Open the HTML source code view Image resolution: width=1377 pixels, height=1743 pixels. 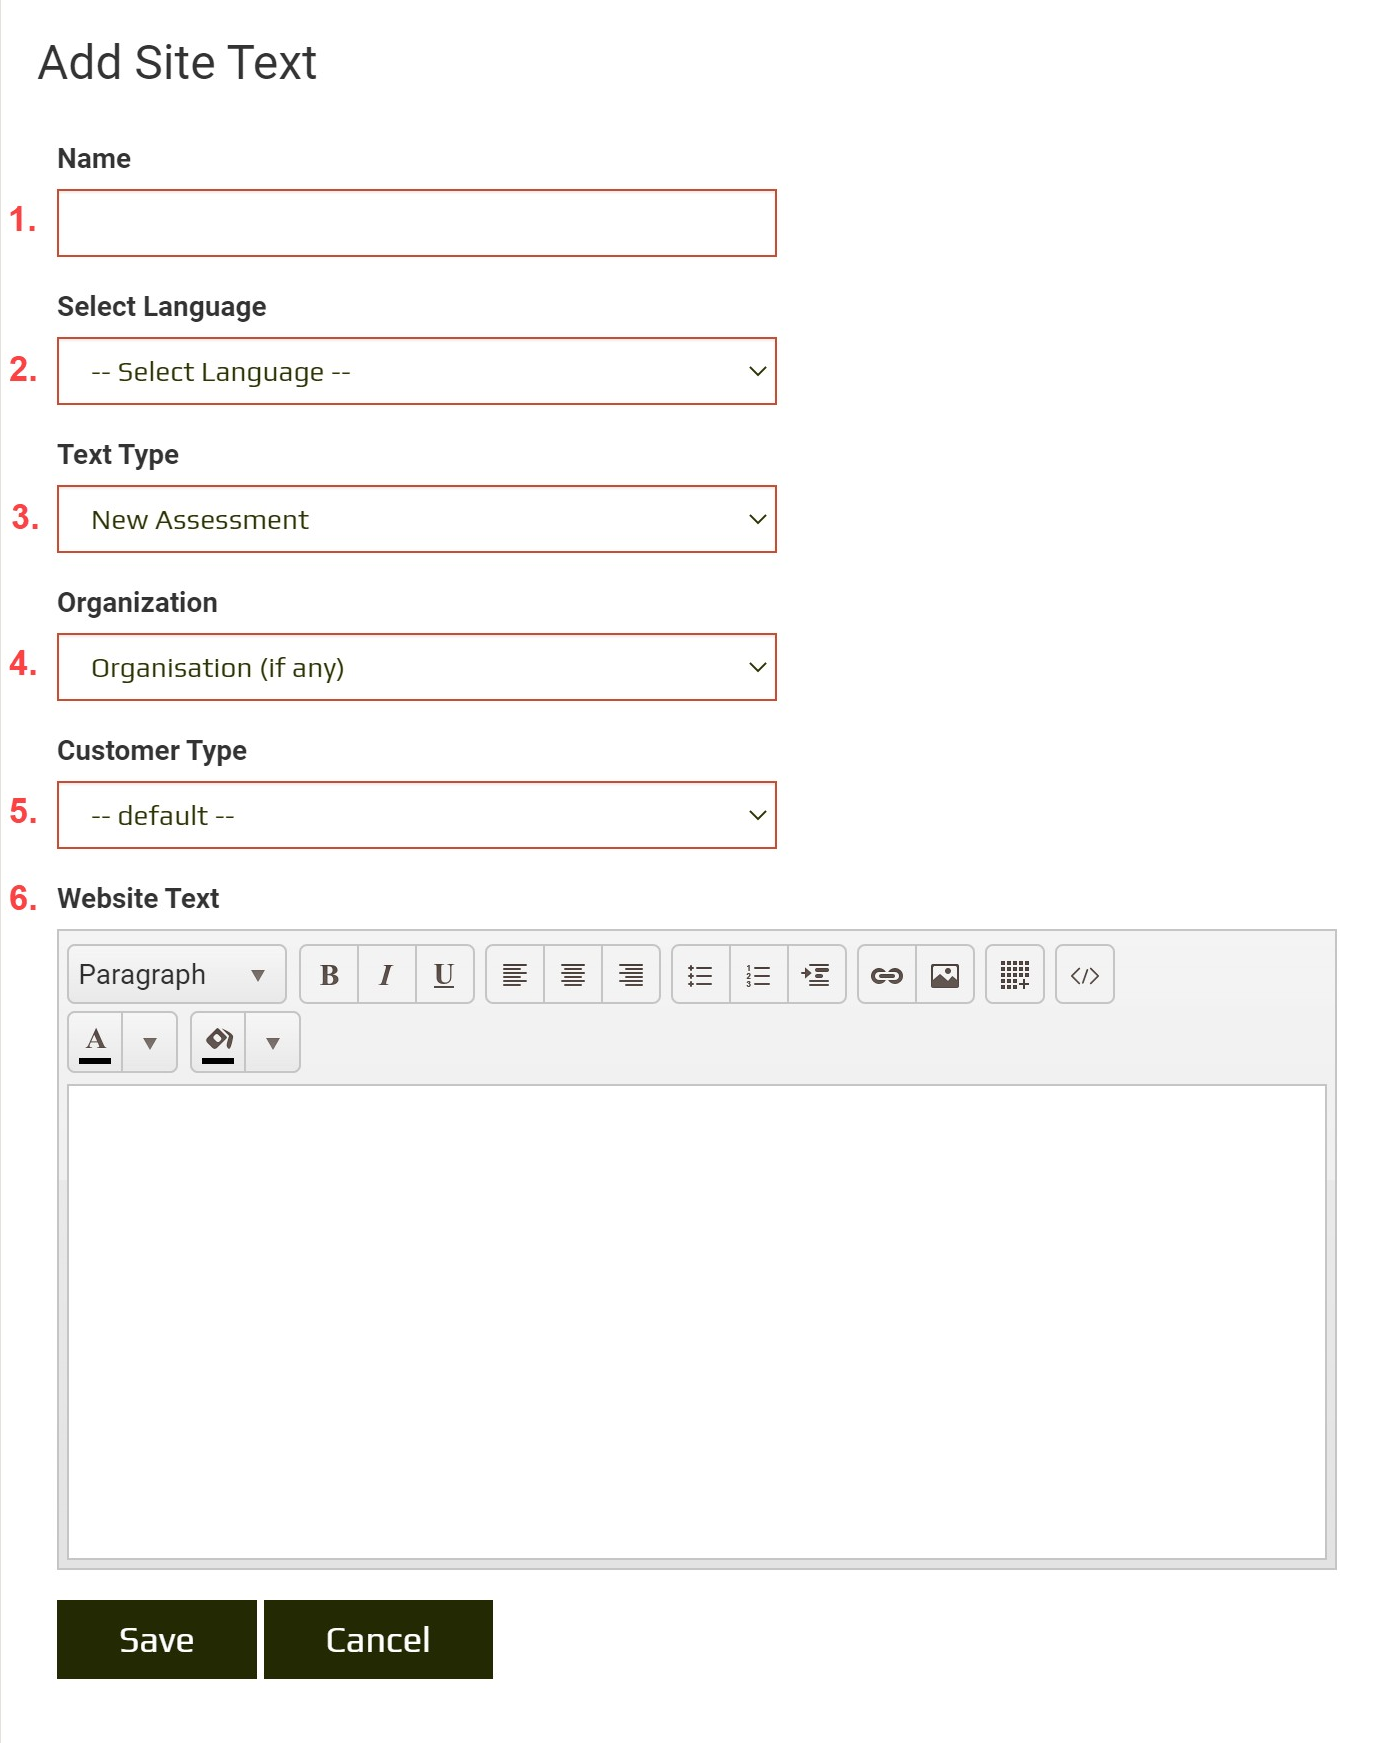(x=1085, y=975)
